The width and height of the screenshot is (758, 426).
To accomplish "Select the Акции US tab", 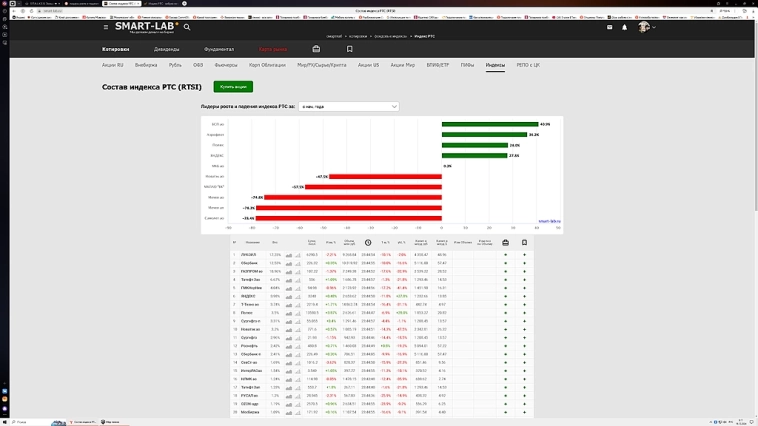I will pyautogui.click(x=368, y=64).
